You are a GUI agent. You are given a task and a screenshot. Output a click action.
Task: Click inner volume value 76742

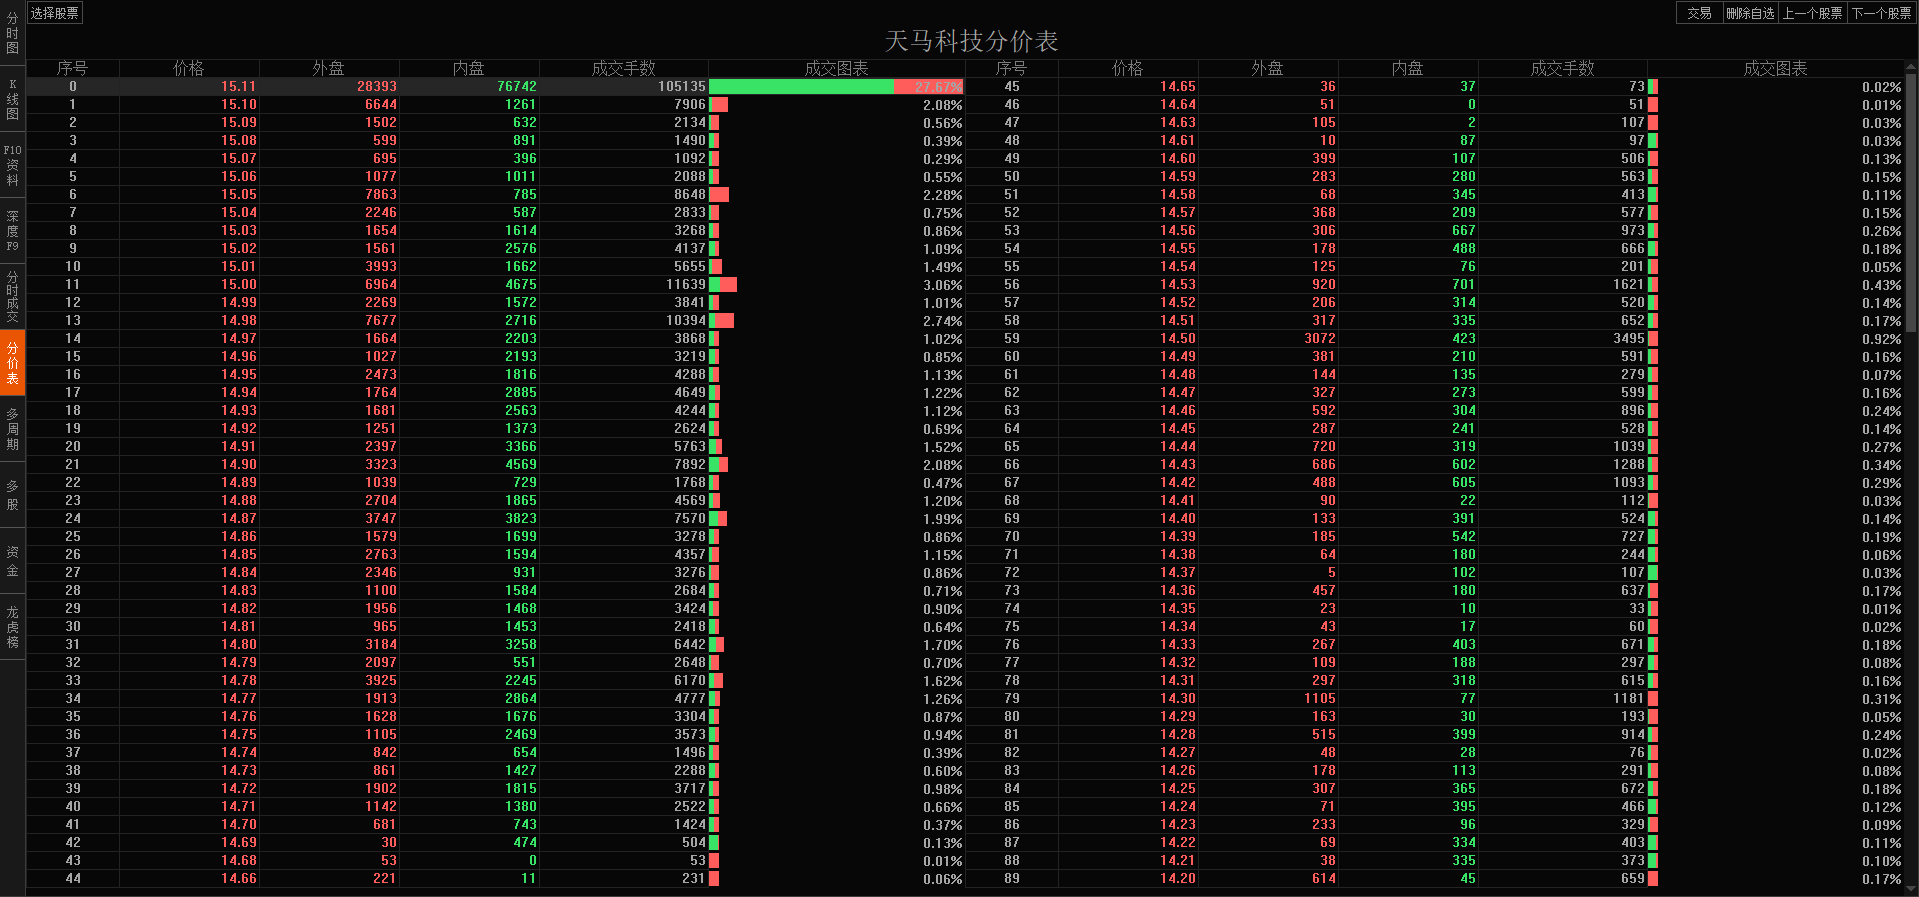(517, 87)
